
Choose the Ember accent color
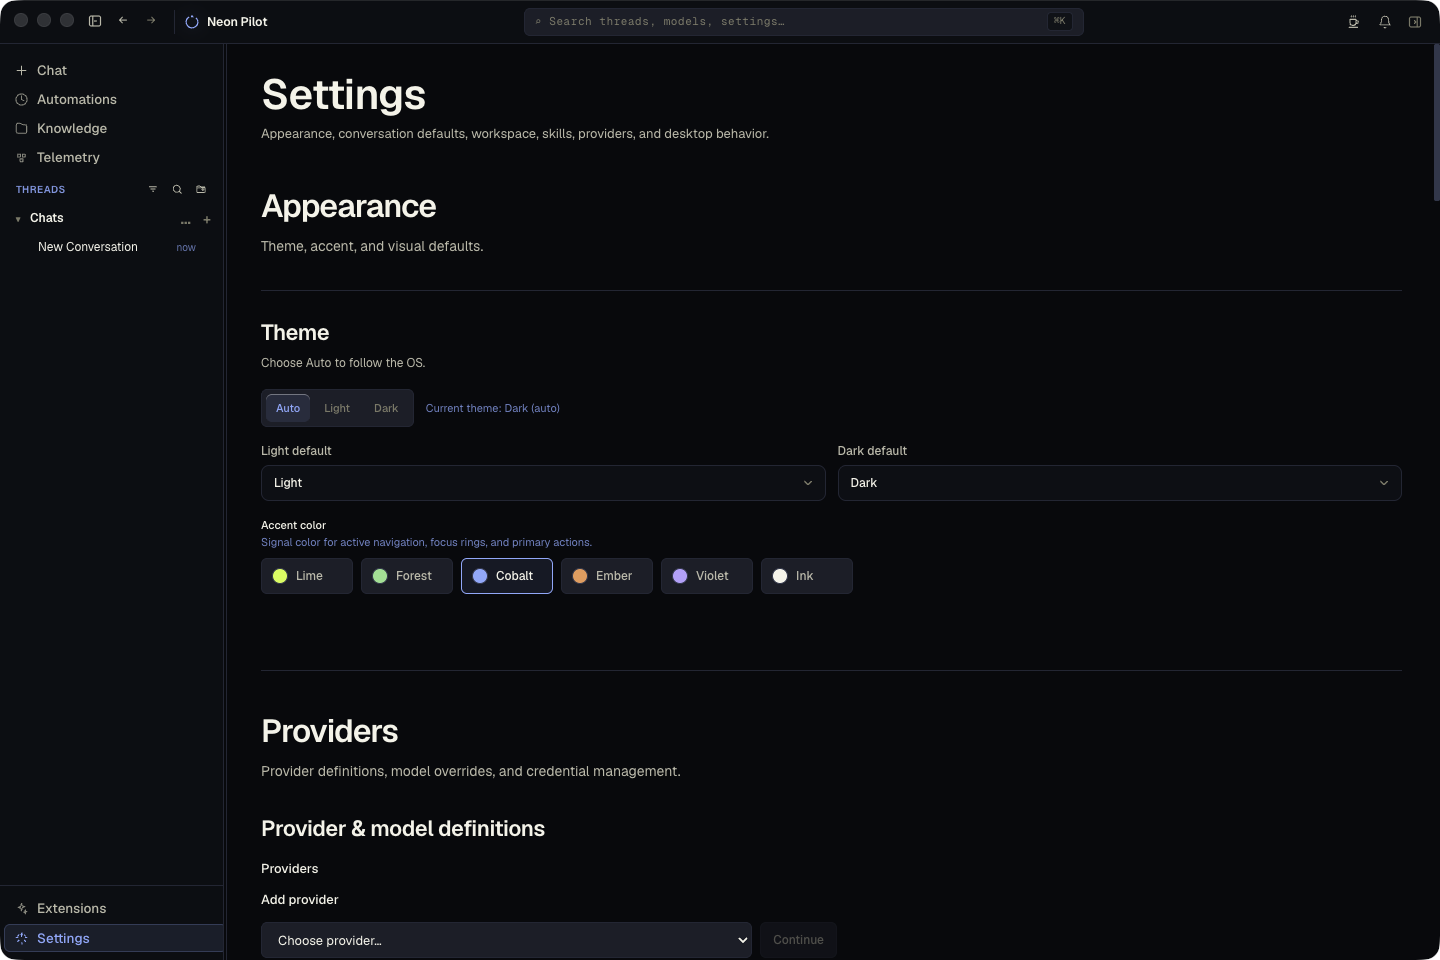607,576
